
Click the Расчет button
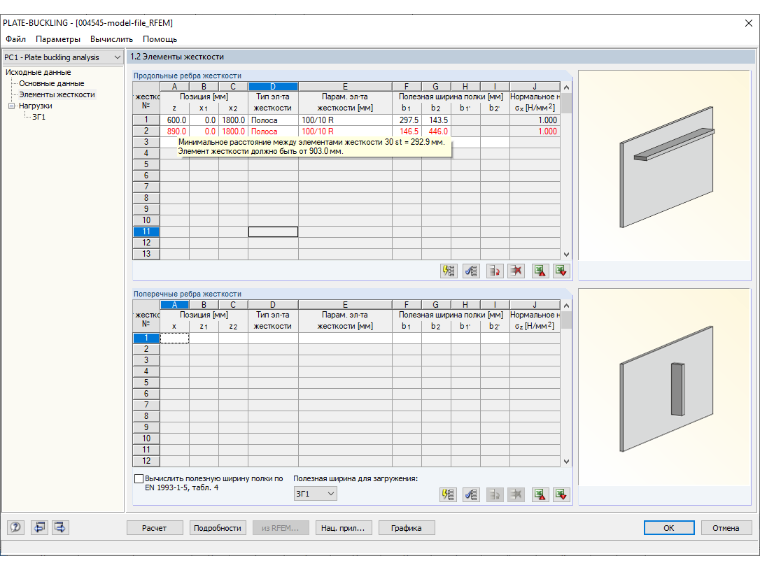[x=155, y=528]
